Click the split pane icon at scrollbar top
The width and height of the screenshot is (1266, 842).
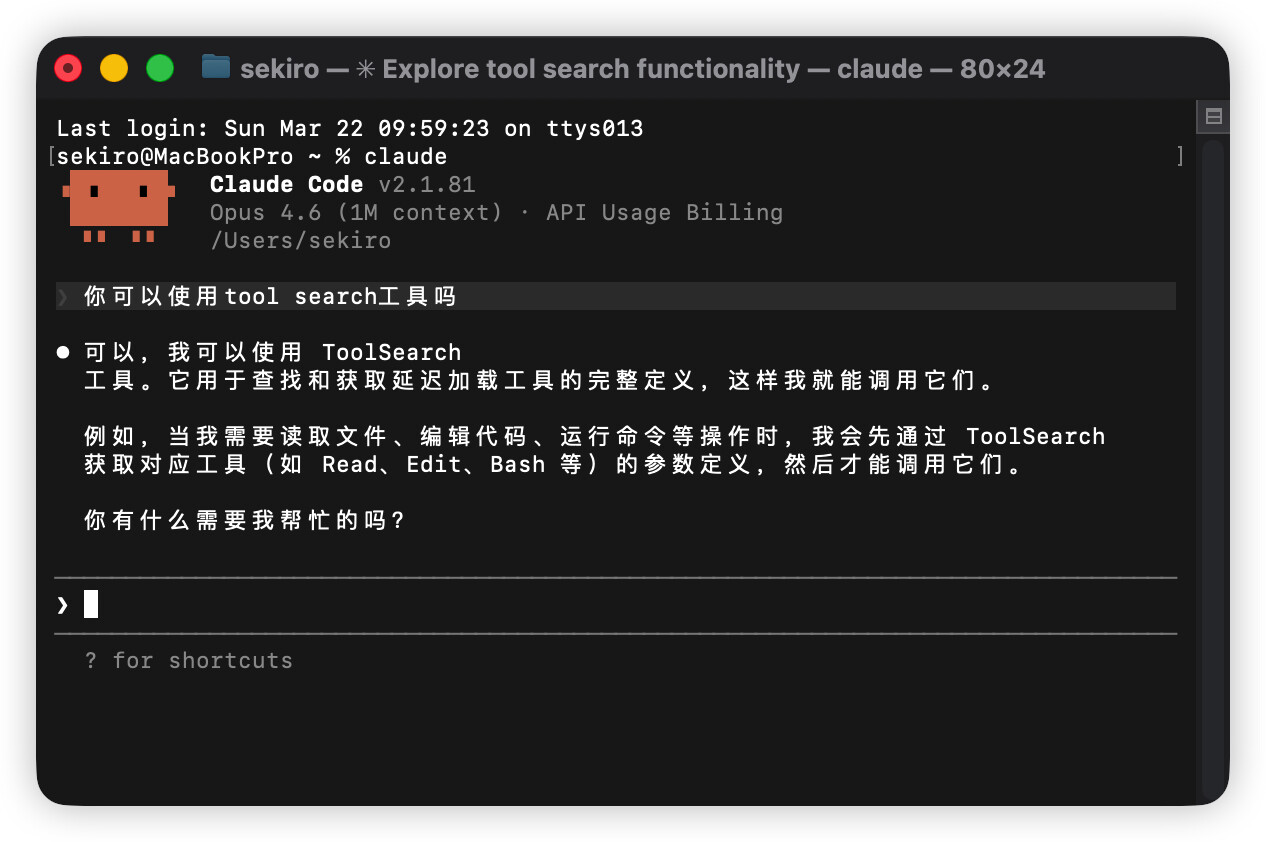point(1213,117)
